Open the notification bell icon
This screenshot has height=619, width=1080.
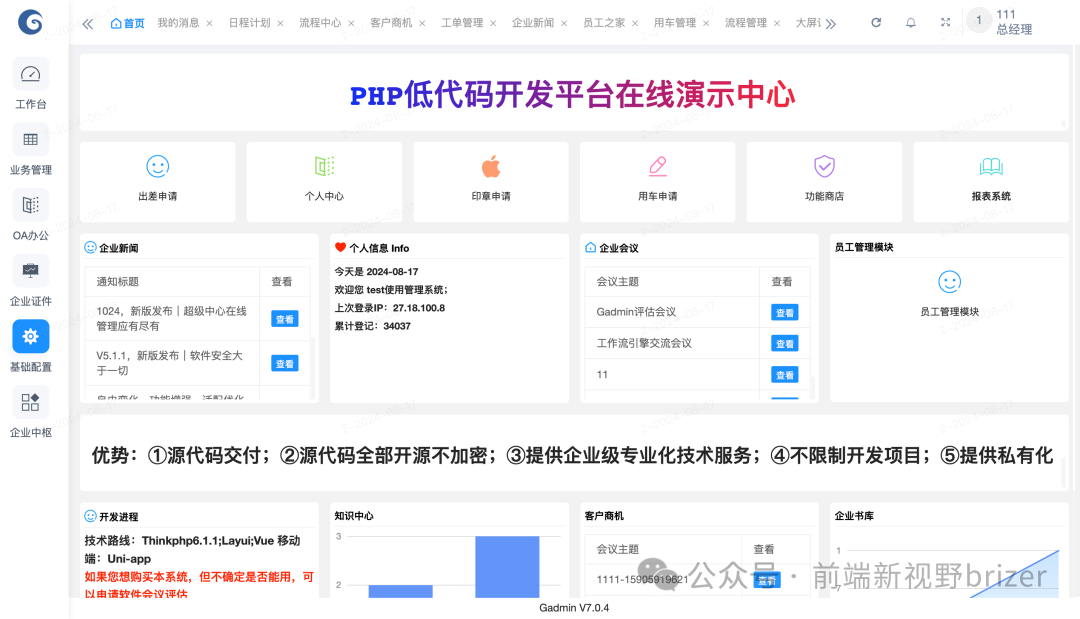point(911,20)
